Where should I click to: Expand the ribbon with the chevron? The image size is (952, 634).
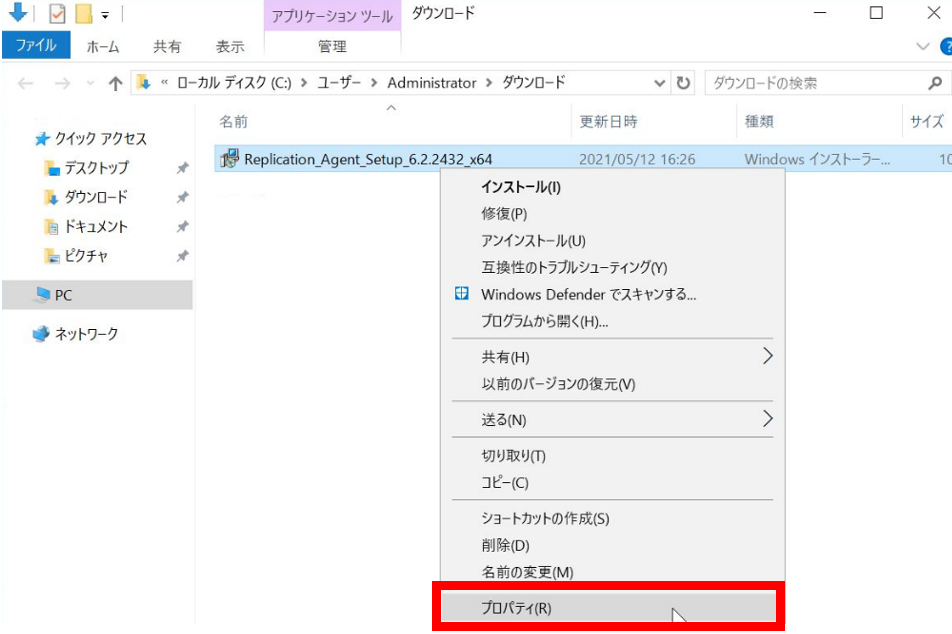point(922,46)
